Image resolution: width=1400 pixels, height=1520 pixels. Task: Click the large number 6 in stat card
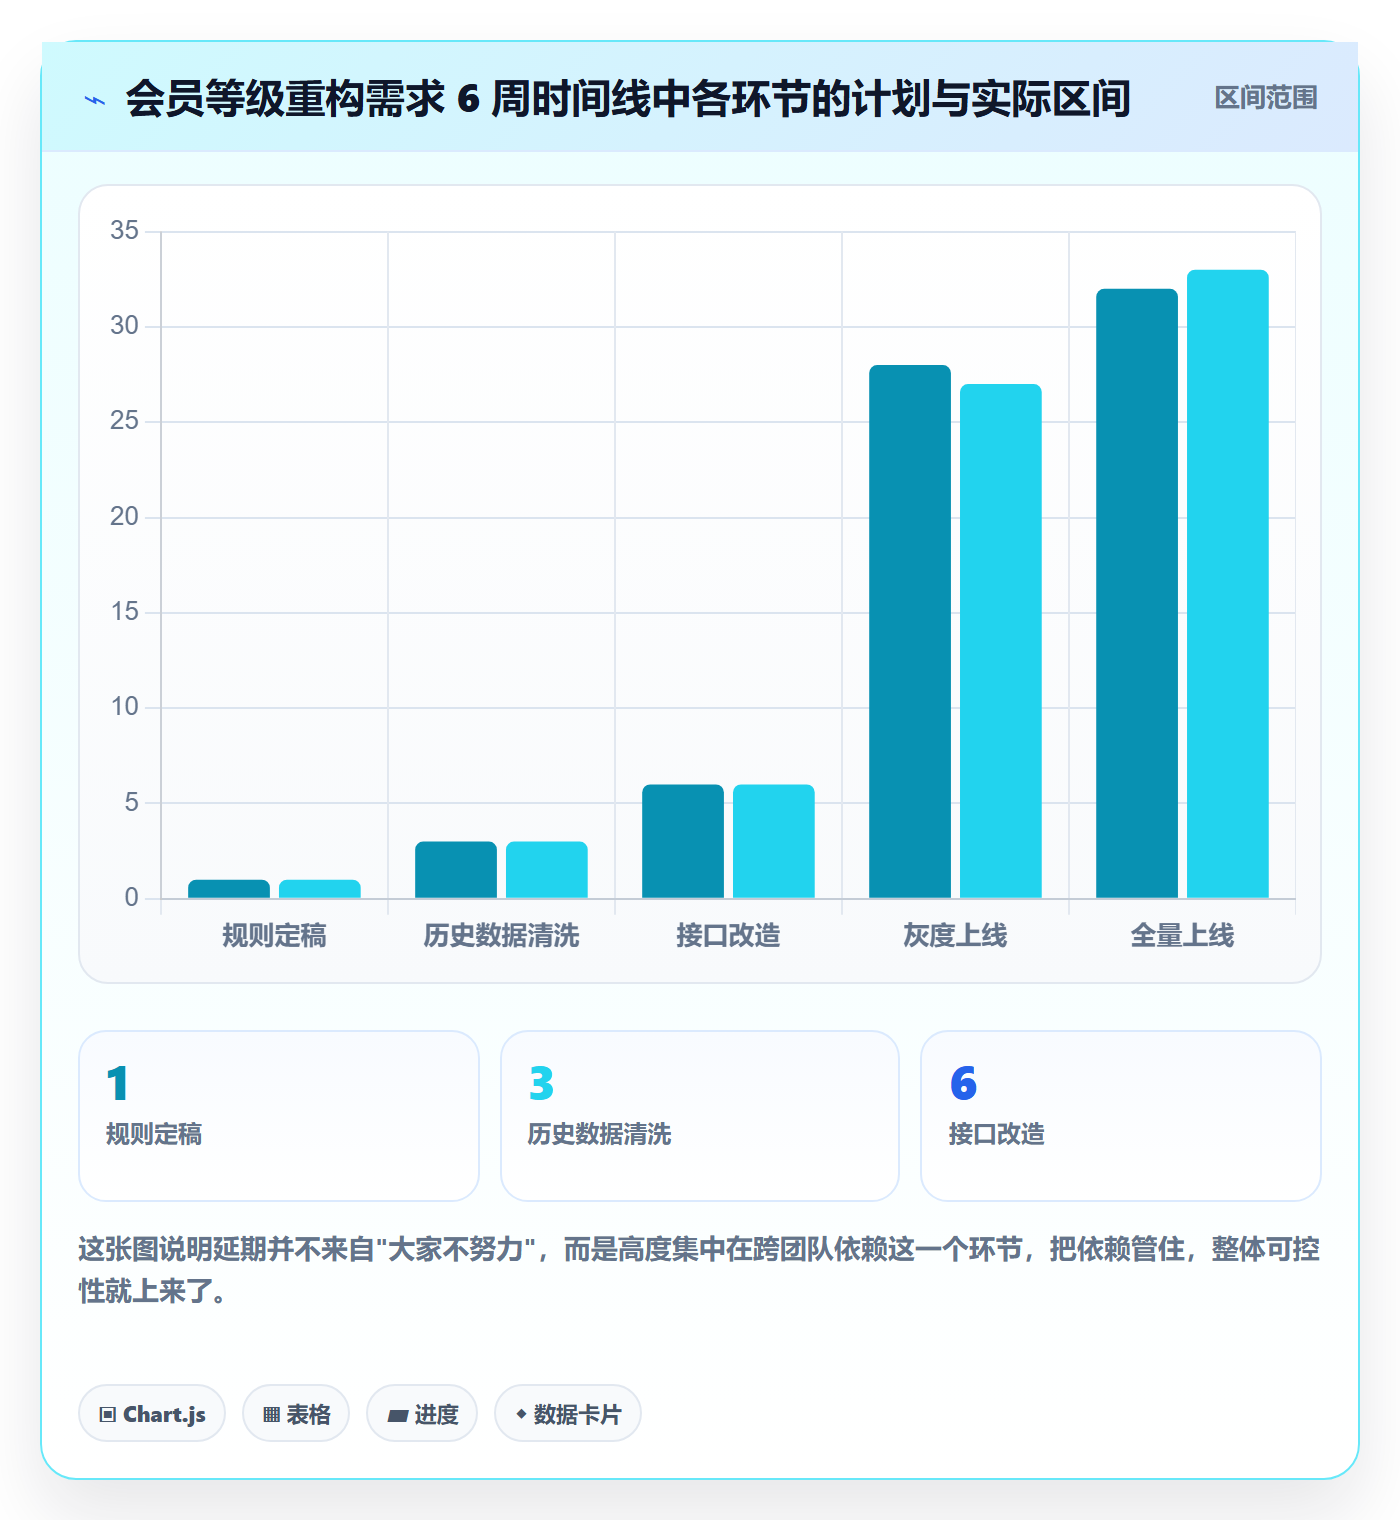click(x=963, y=1084)
